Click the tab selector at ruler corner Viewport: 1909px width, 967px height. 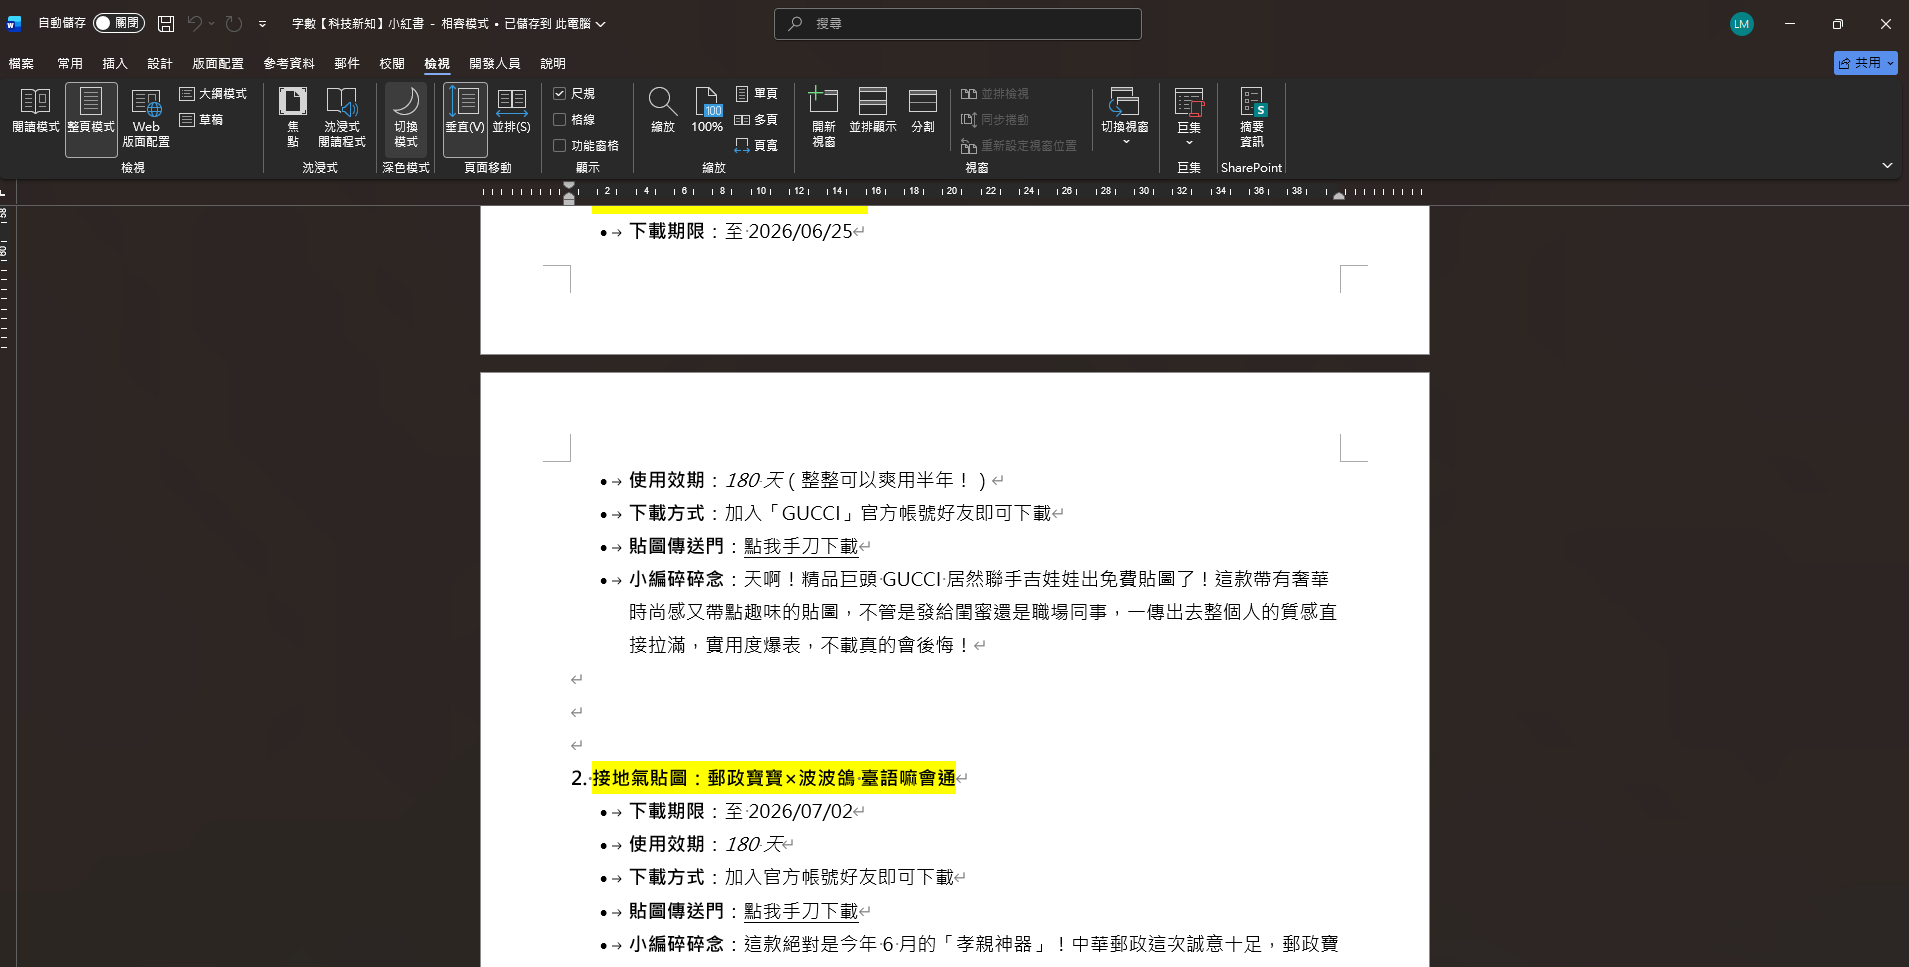5,191
